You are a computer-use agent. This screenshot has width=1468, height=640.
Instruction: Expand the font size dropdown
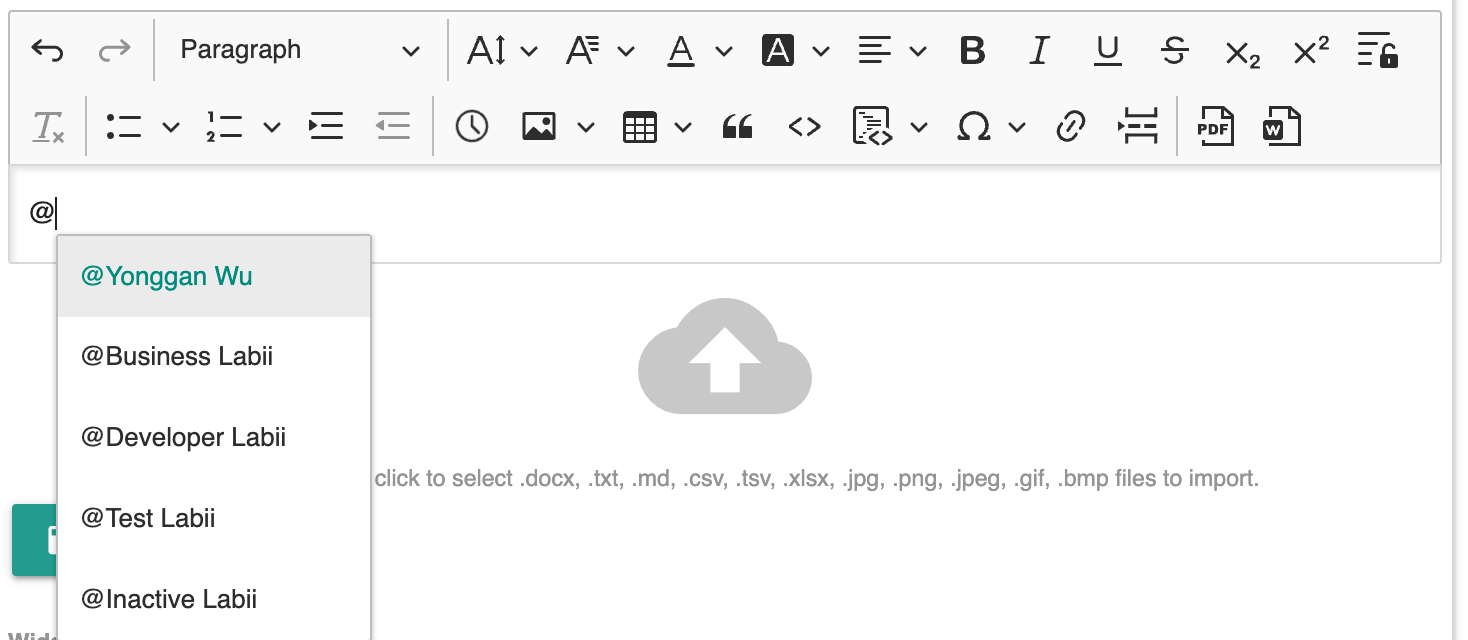point(529,50)
